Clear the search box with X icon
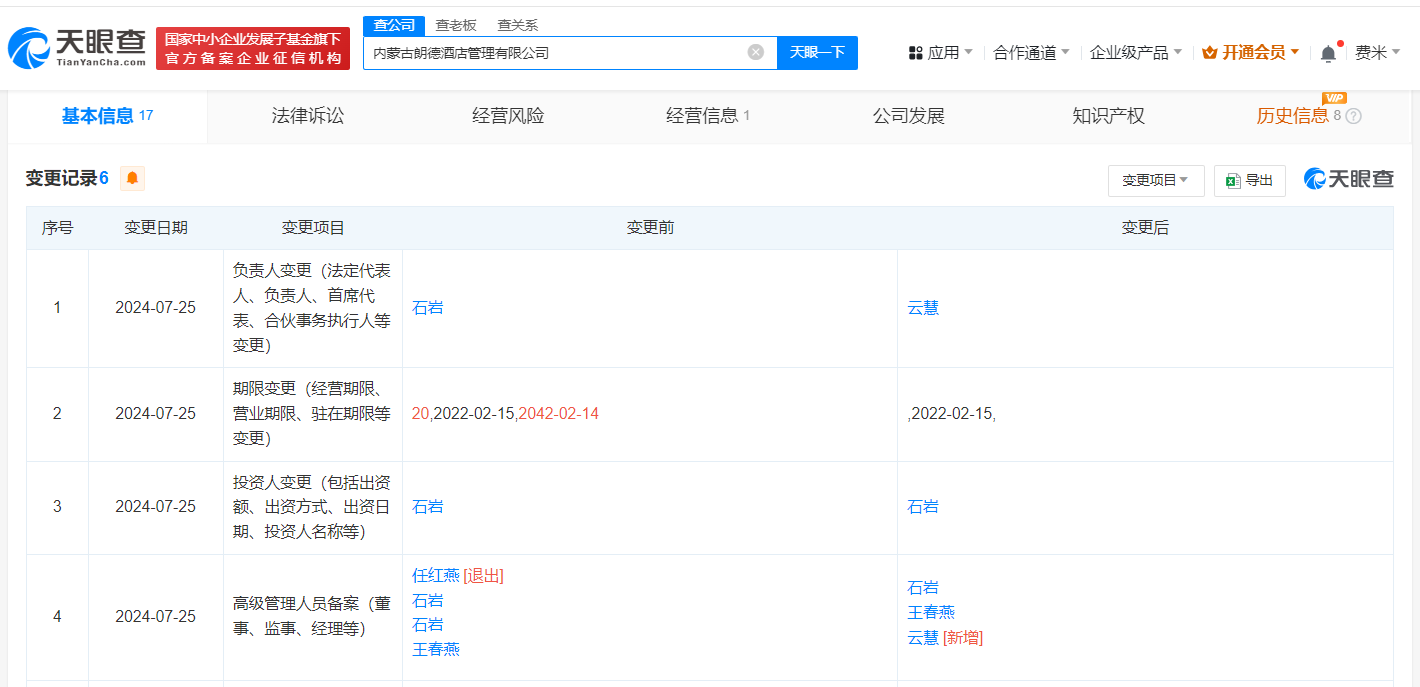Viewport: 1420px width, 687px height. pos(756,52)
